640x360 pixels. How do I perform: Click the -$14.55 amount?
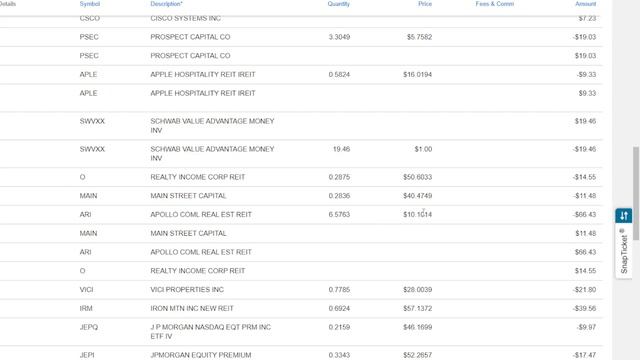pos(584,177)
